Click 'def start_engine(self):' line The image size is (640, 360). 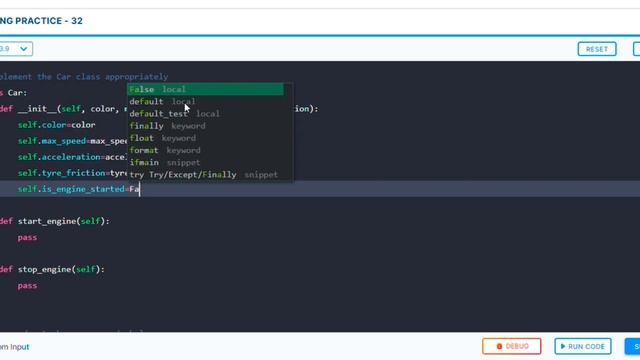(x=55, y=221)
